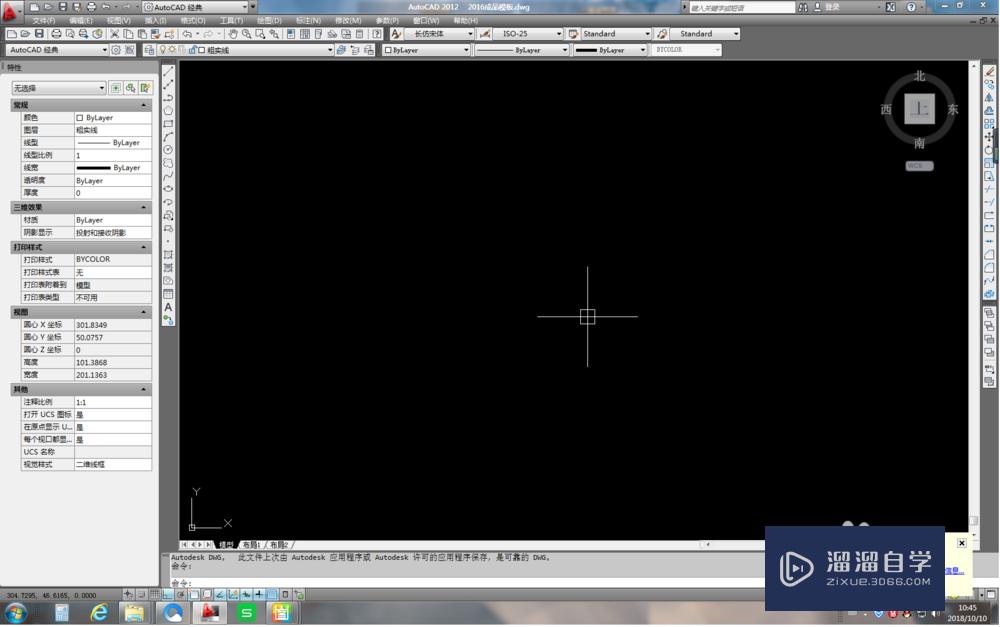Click the Quick Select icon in Properties palette
The height and width of the screenshot is (627, 1000).
point(146,89)
